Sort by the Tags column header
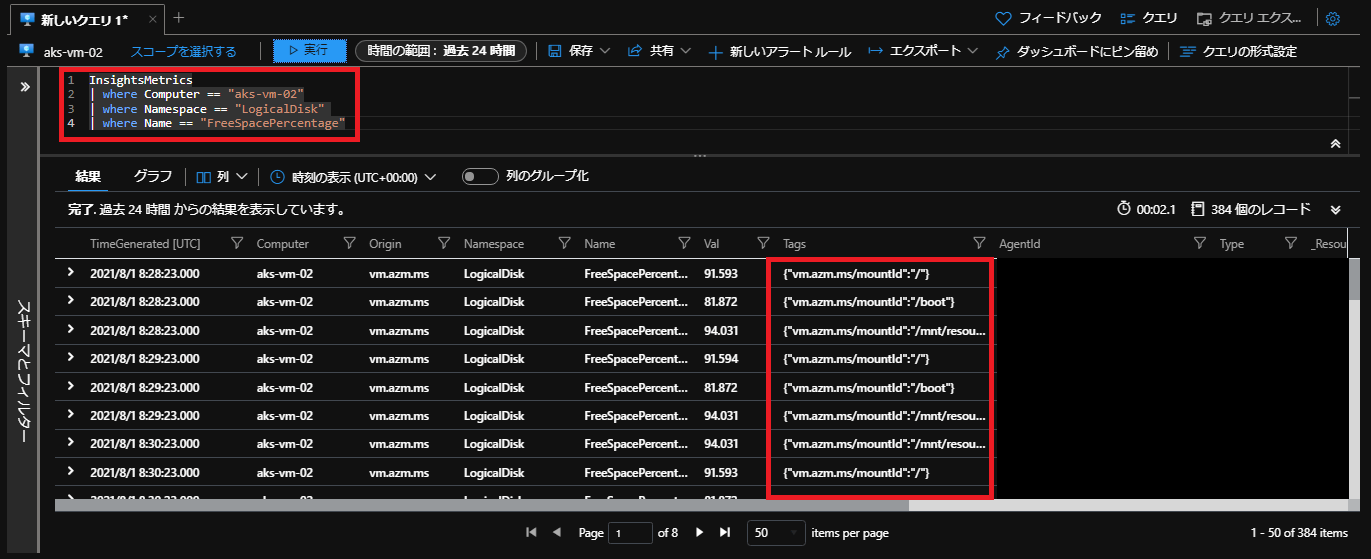The image size is (1371, 559). pos(794,244)
